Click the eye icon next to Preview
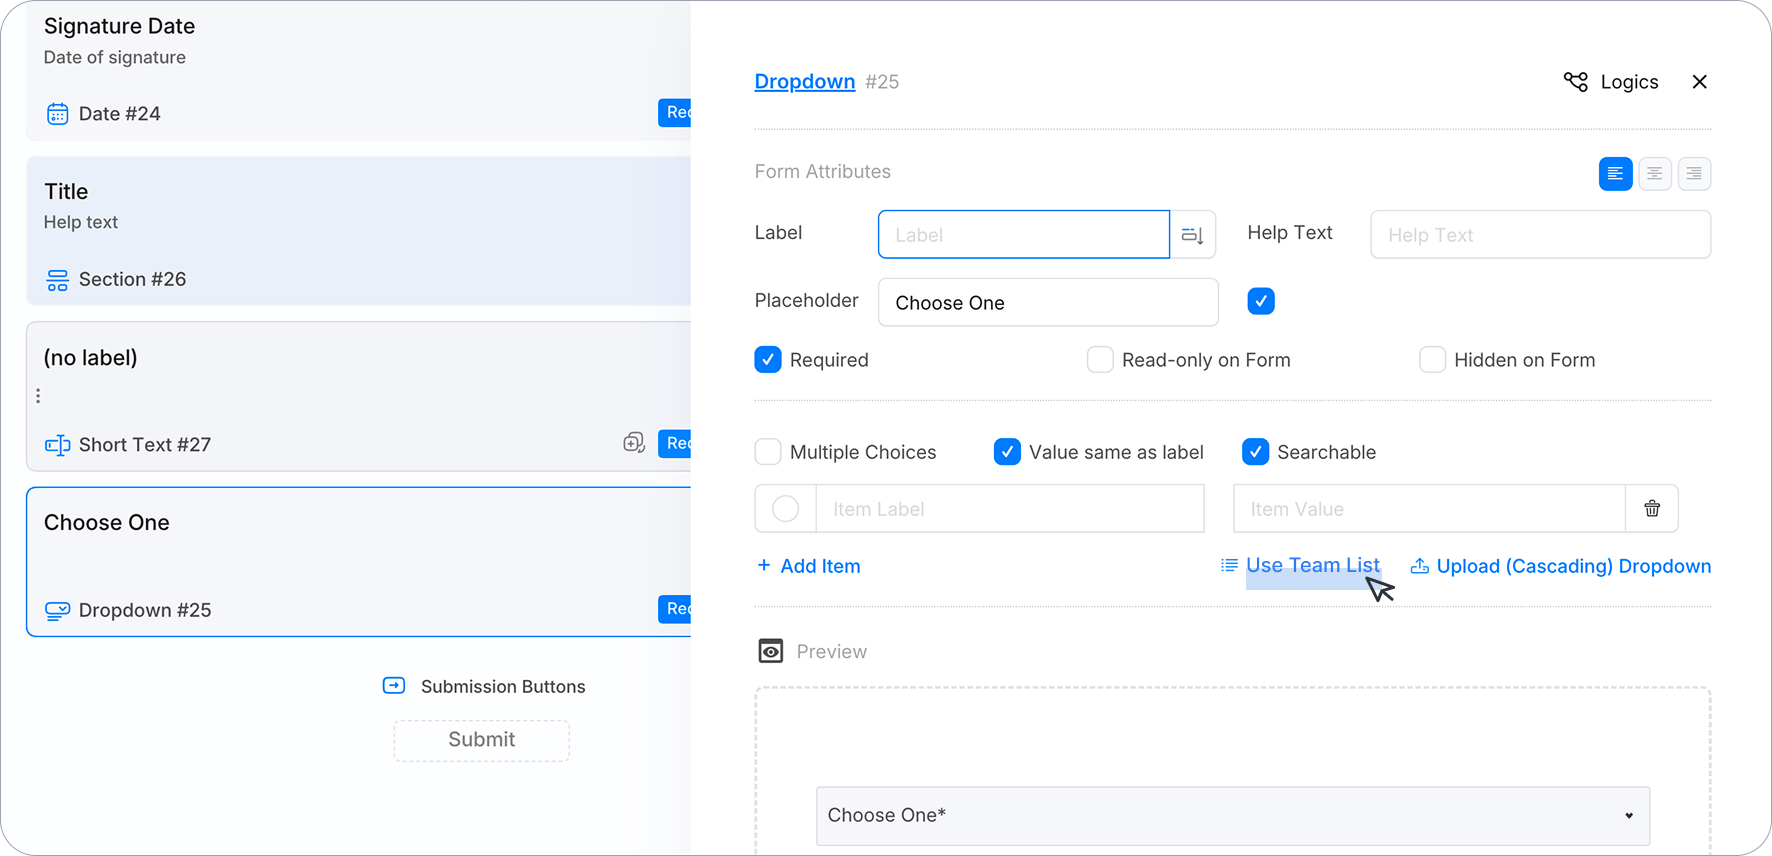1772x856 pixels. click(x=771, y=652)
